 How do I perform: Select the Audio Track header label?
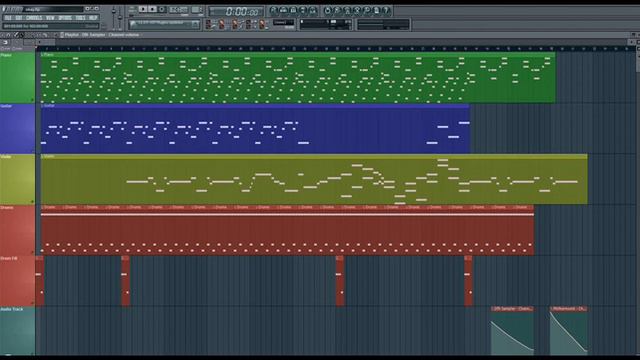[12, 309]
